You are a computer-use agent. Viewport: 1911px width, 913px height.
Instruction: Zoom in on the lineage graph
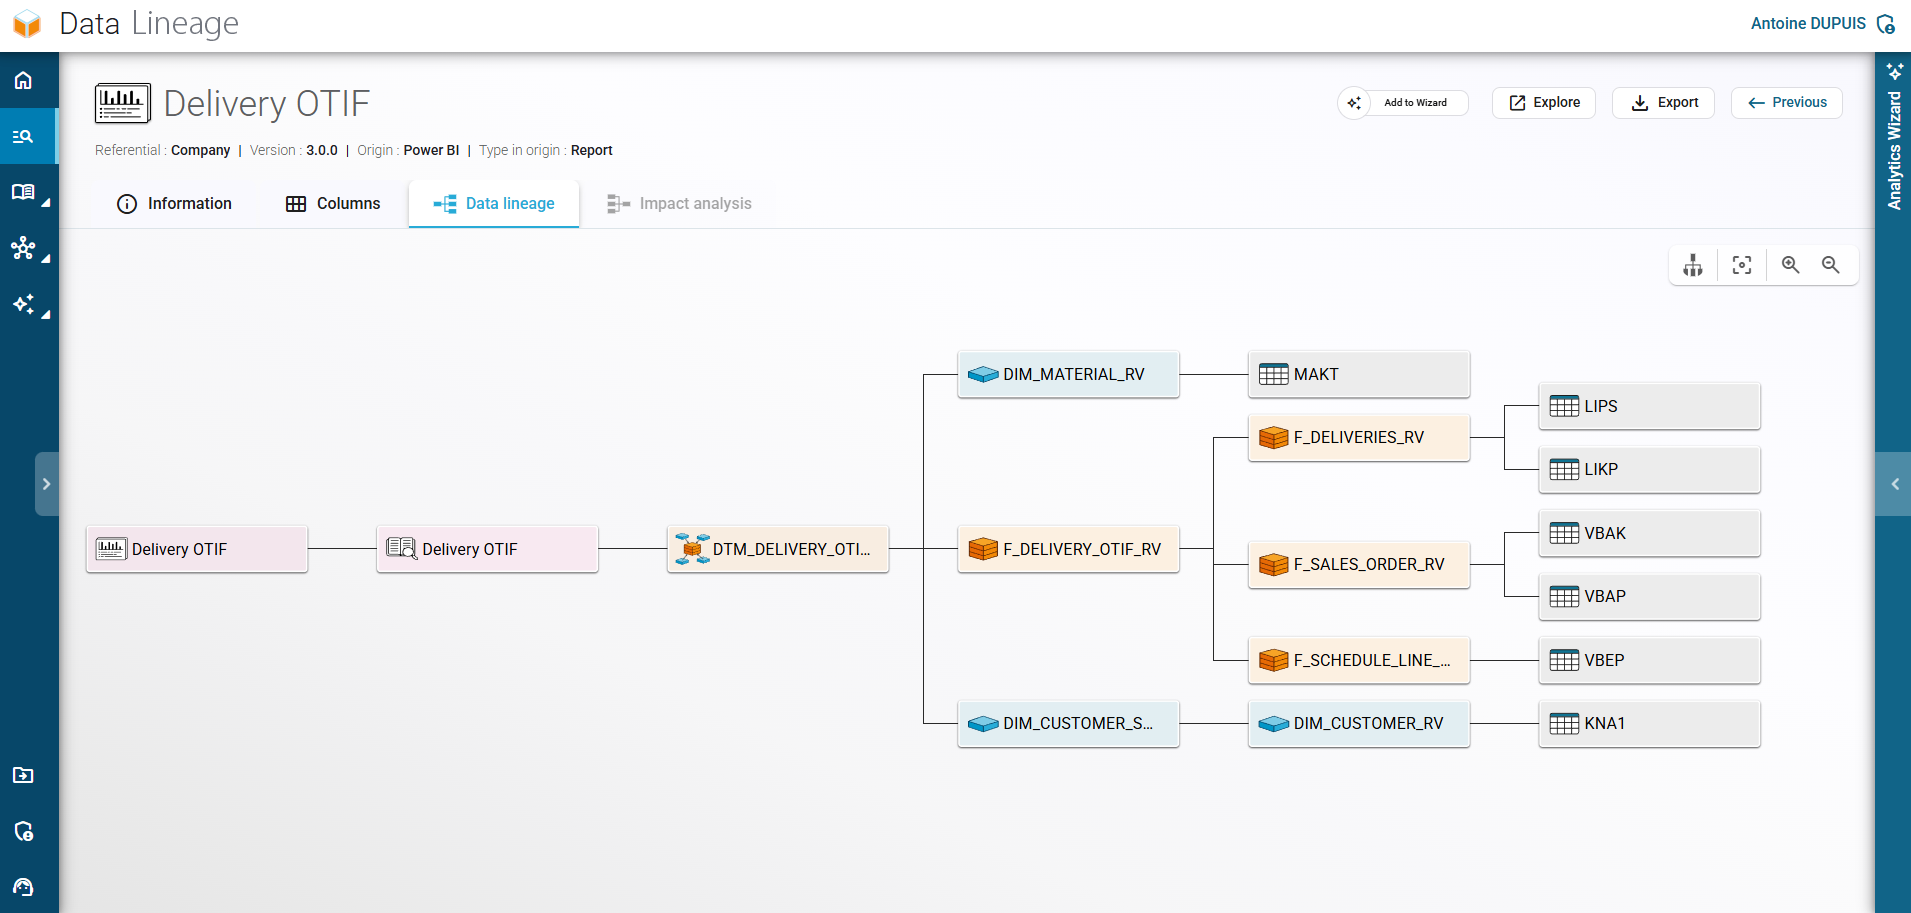[1790, 265]
